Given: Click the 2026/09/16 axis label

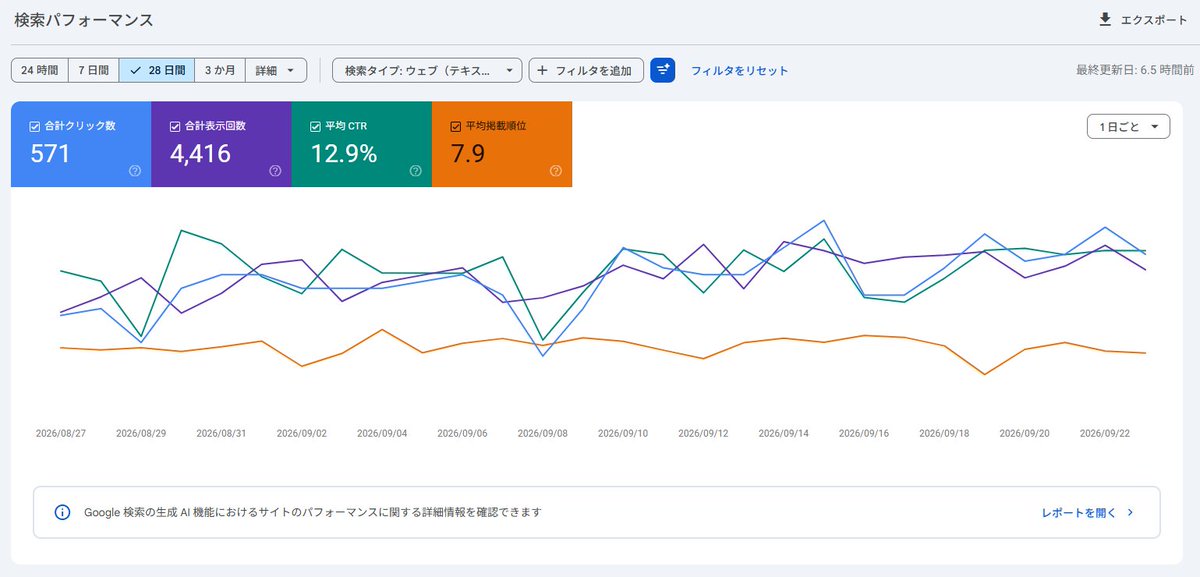Looking at the screenshot, I should coord(864,434).
